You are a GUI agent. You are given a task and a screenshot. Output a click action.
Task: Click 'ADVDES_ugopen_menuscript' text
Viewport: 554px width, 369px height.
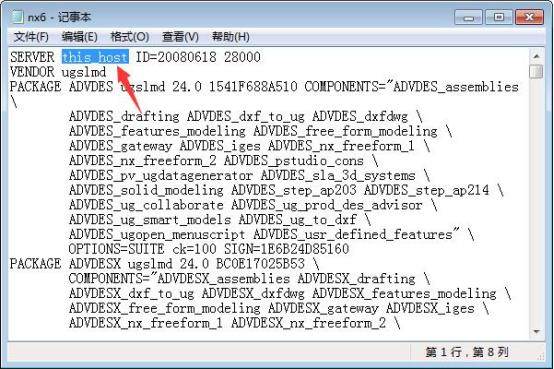pyautogui.click(x=157, y=235)
